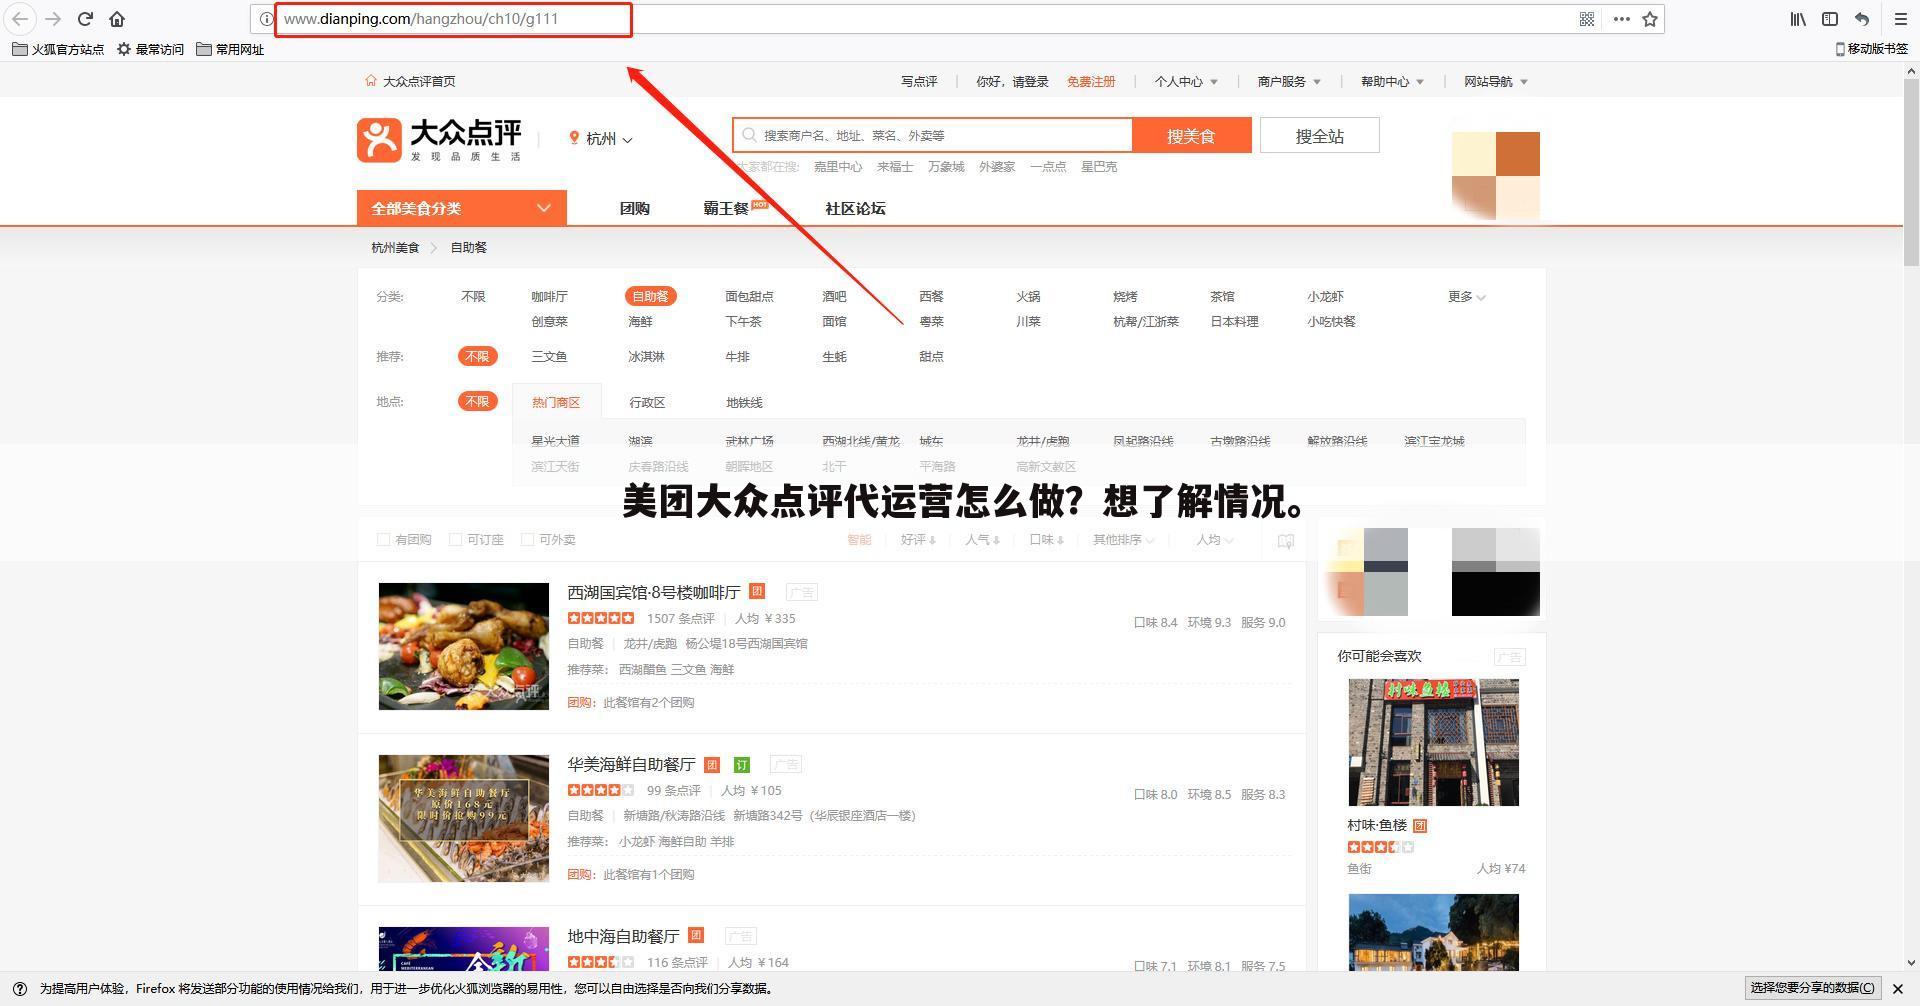1920x1006 pixels.
Task: Click the page vertical scrollbar thumb
Action: pyautogui.click(x=1911, y=170)
